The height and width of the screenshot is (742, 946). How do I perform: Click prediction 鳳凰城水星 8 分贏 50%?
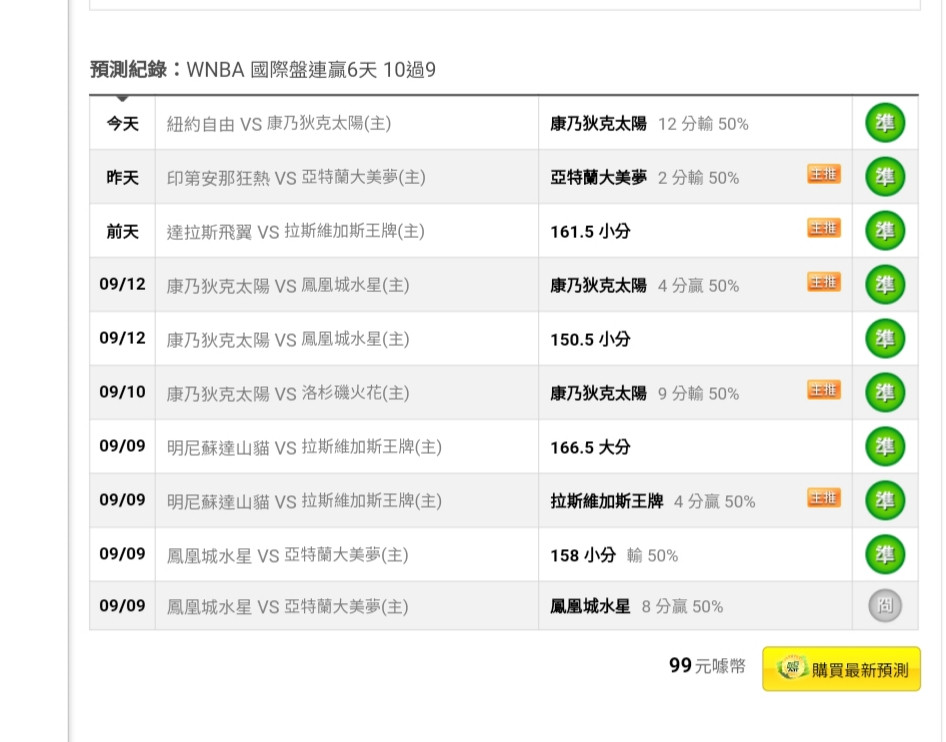coord(636,606)
